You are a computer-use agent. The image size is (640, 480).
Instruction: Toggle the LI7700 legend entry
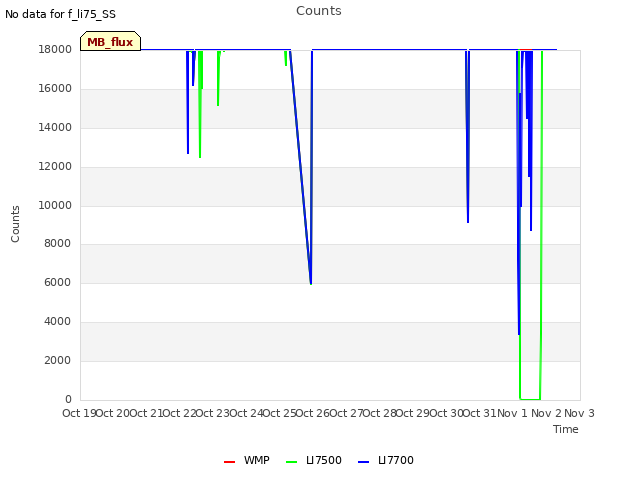pos(386,460)
